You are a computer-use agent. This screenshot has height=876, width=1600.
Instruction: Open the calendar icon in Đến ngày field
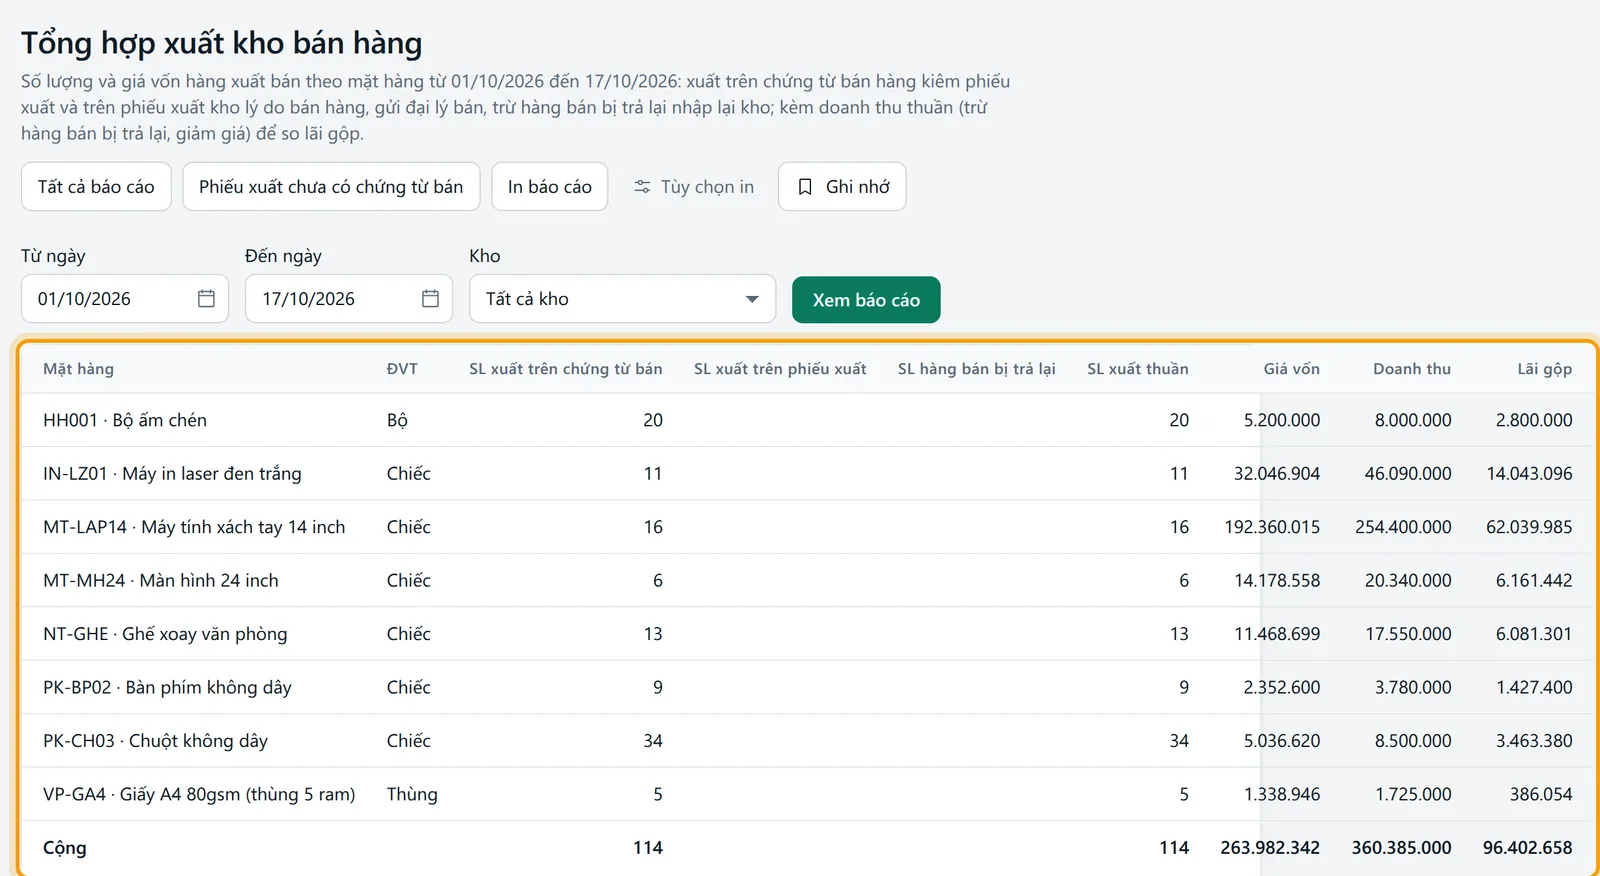(430, 299)
